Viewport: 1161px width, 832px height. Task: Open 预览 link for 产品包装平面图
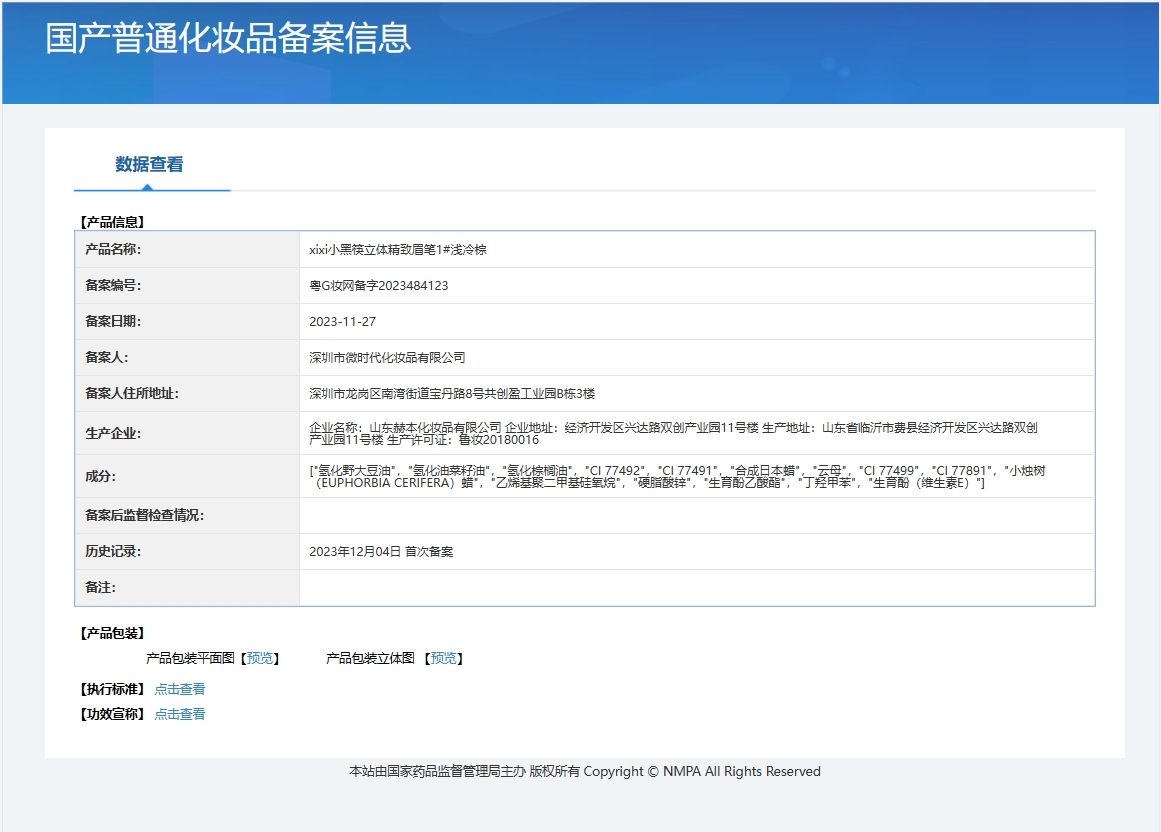[x=260, y=658]
